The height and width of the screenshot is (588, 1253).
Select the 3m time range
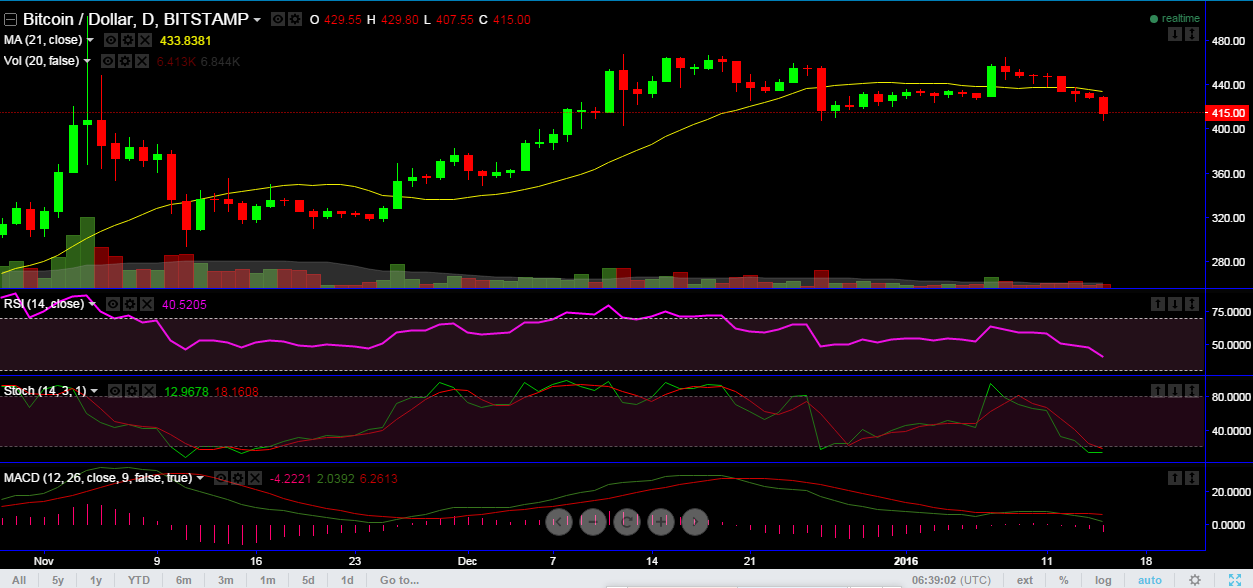pos(226,580)
